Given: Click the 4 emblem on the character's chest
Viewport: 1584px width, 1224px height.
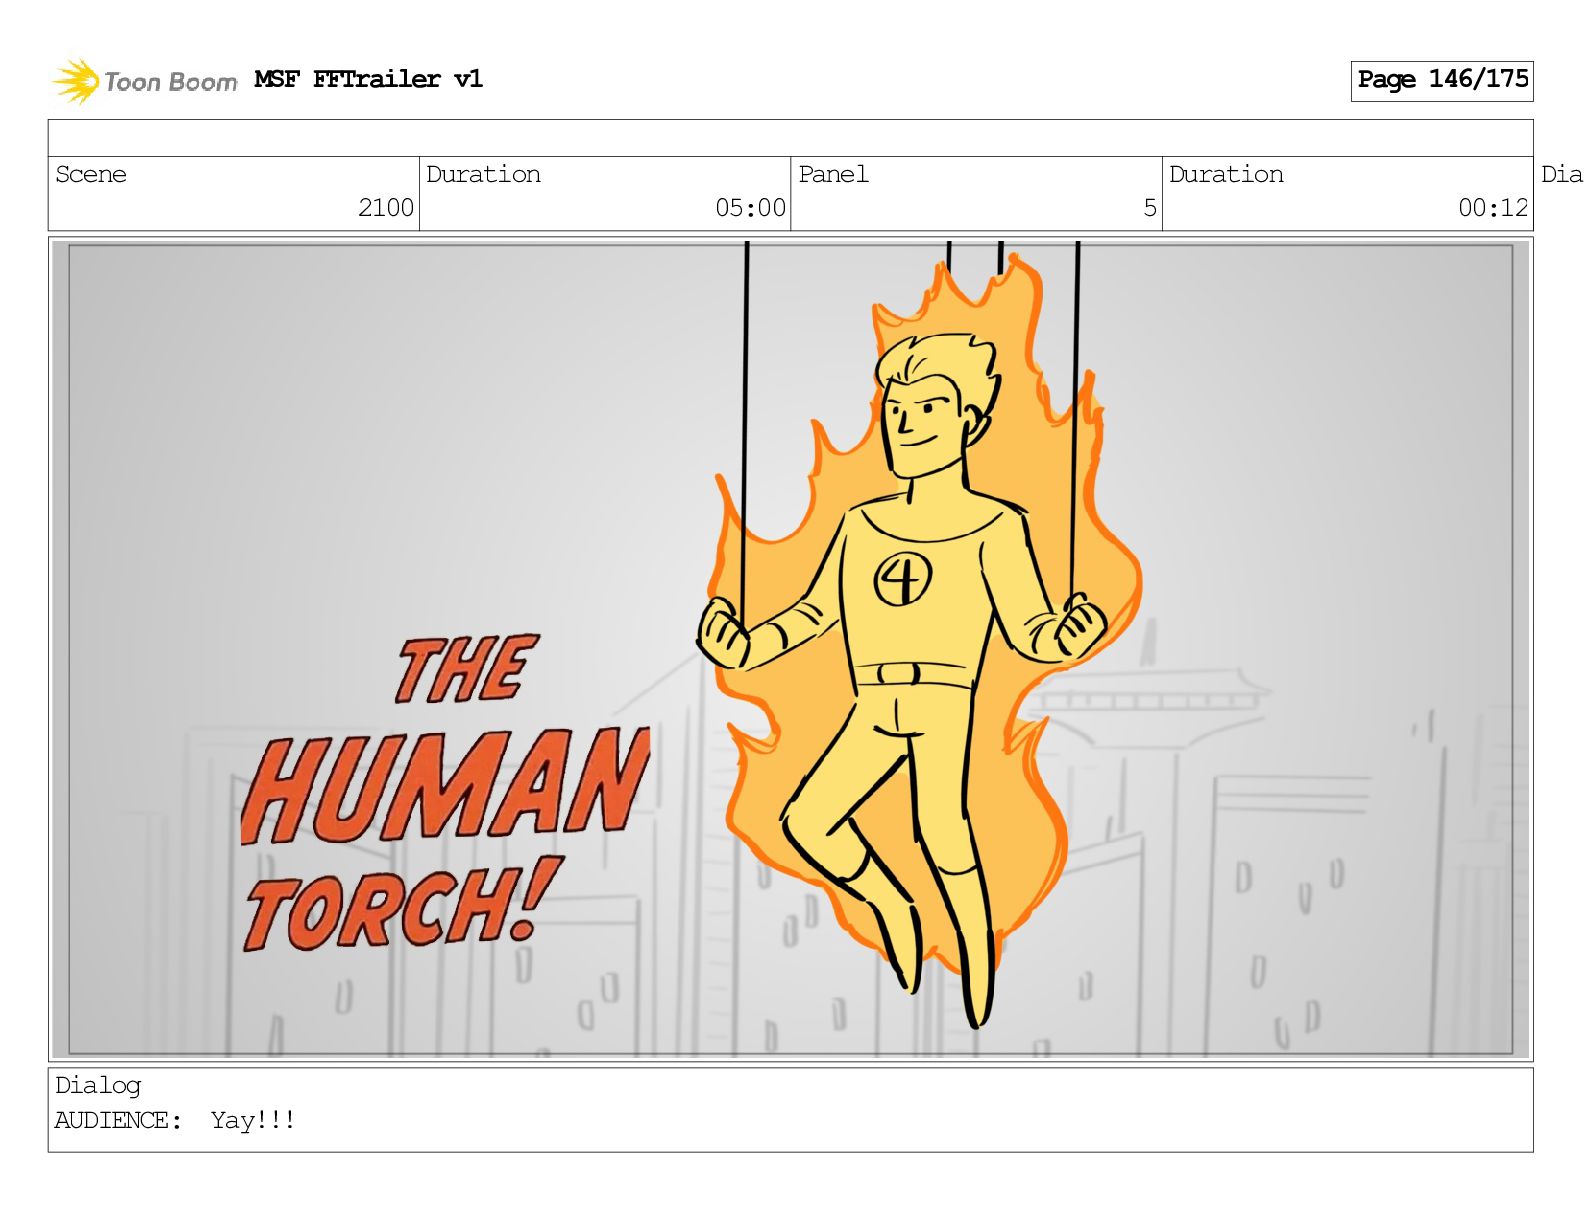Looking at the screenshot, I should tap(903, 579).
